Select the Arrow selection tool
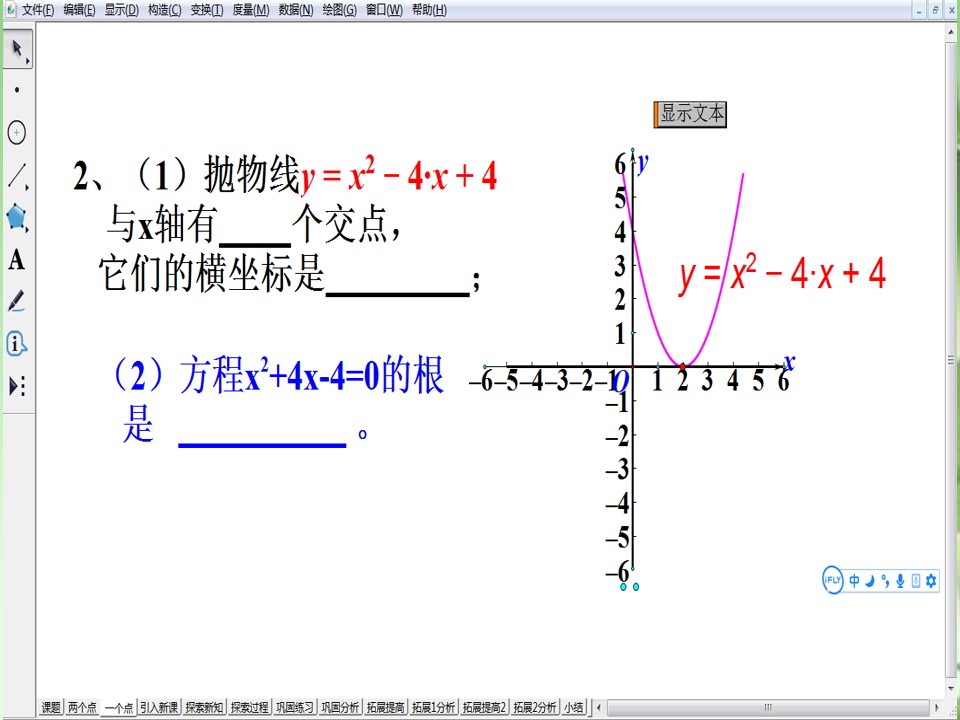This screenshot has width=960, height=720. [x=18, y=48]
